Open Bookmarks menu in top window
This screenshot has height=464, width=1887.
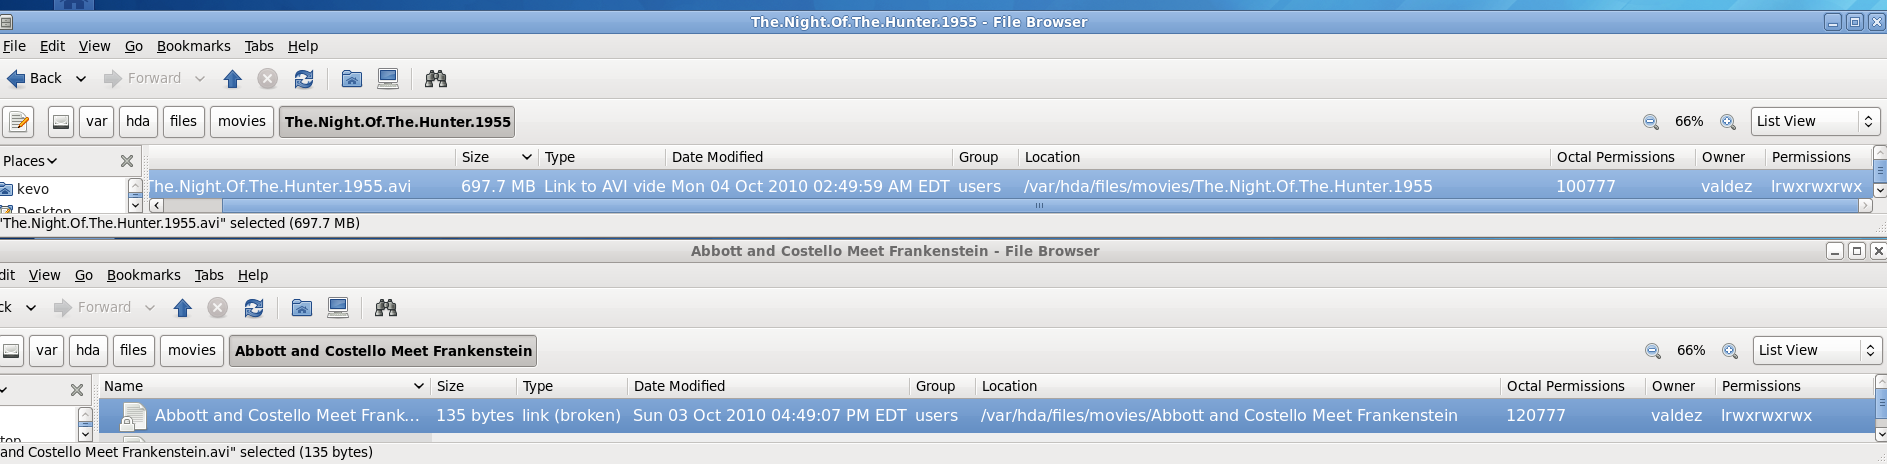coord(193,46)
